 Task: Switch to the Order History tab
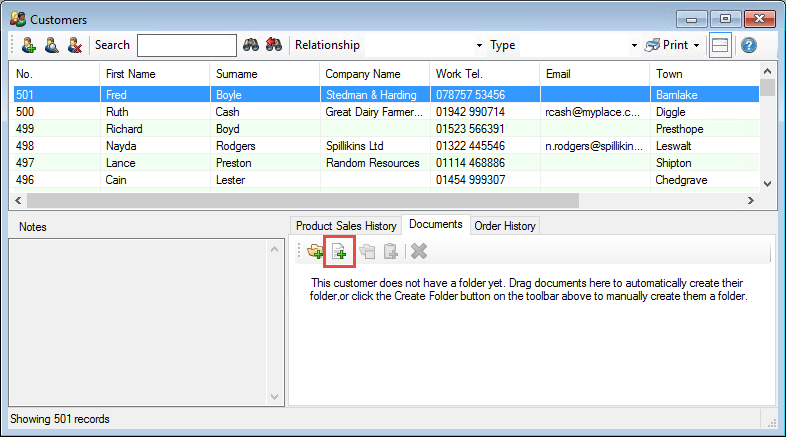click(x=505, y=226)
